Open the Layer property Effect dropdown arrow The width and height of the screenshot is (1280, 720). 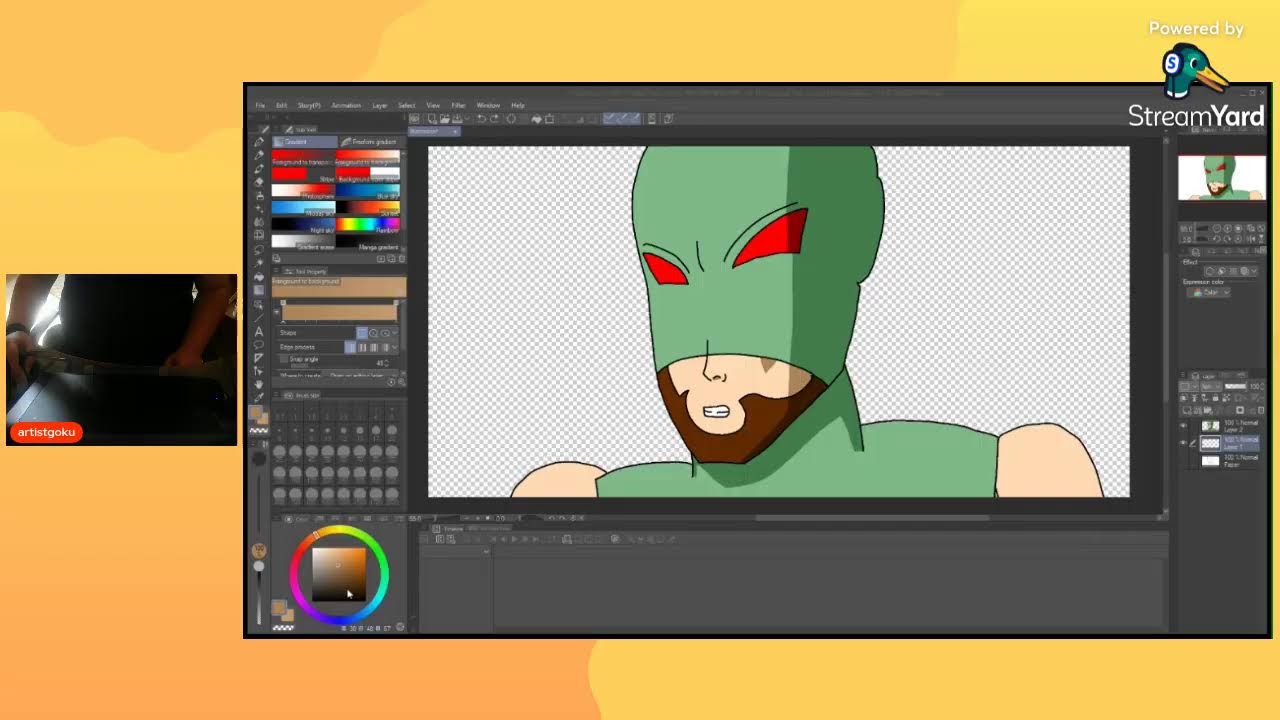(1254, 271)
